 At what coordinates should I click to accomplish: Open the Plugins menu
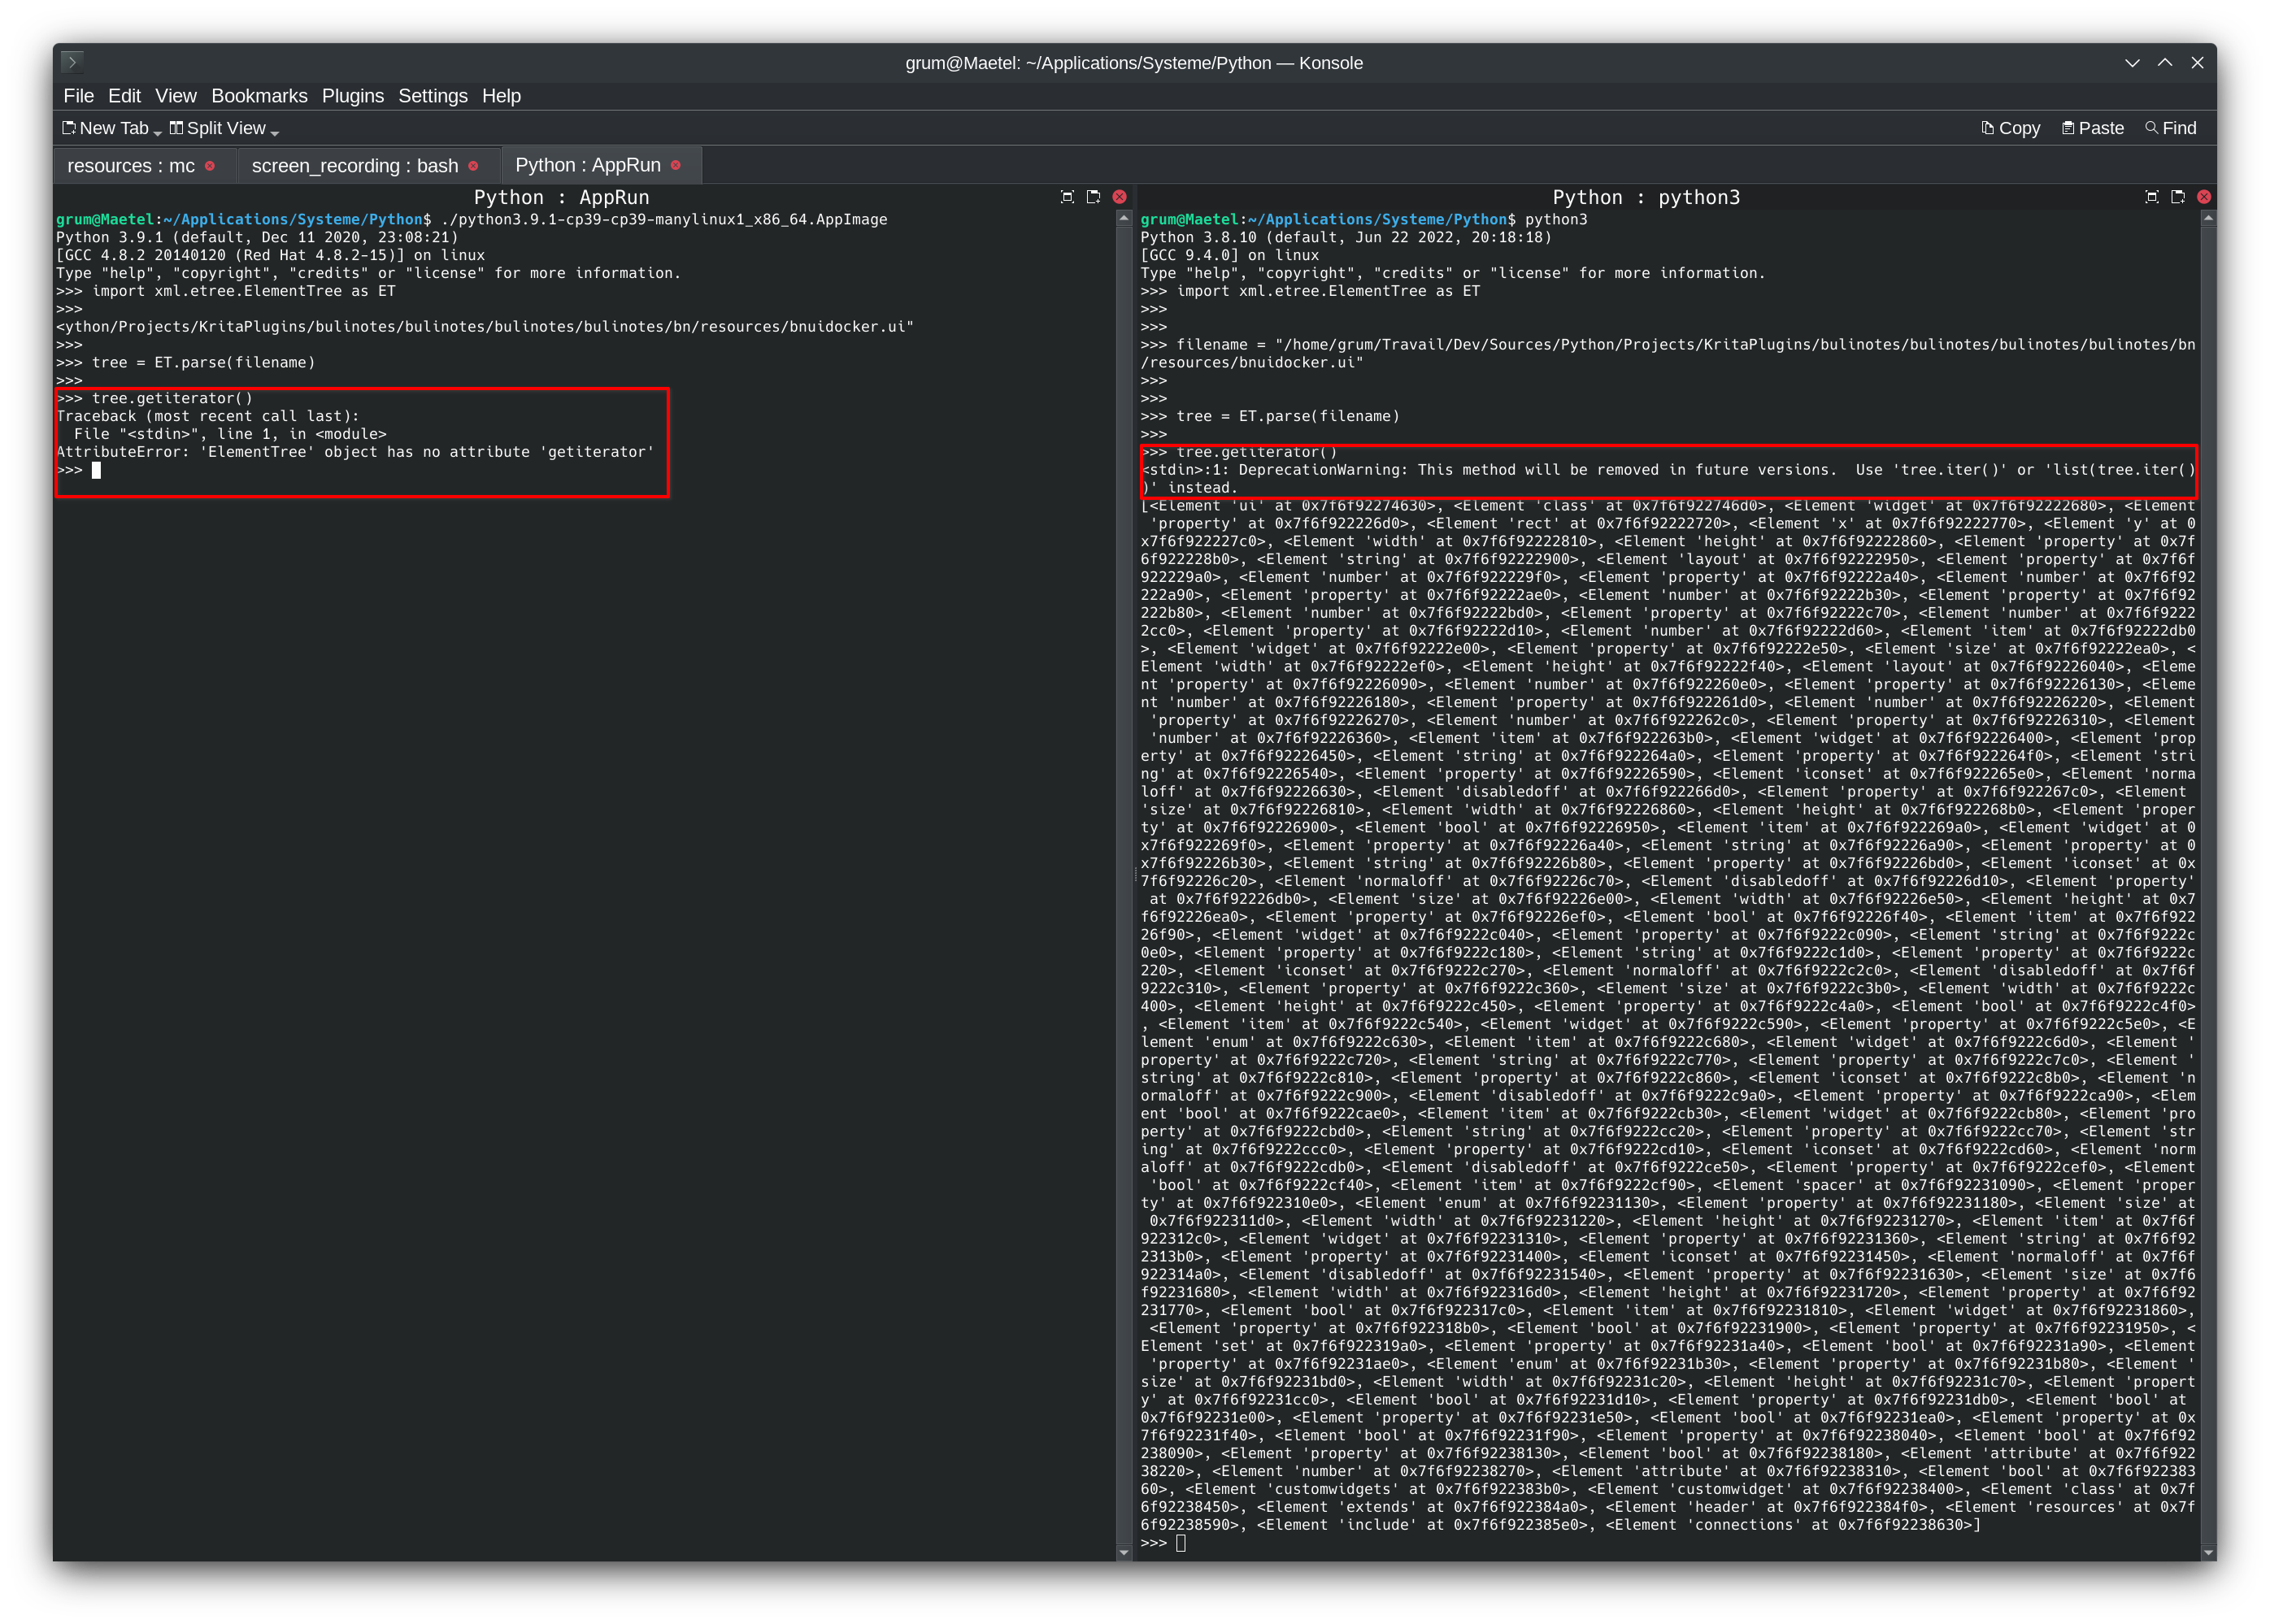coord(352,96)
